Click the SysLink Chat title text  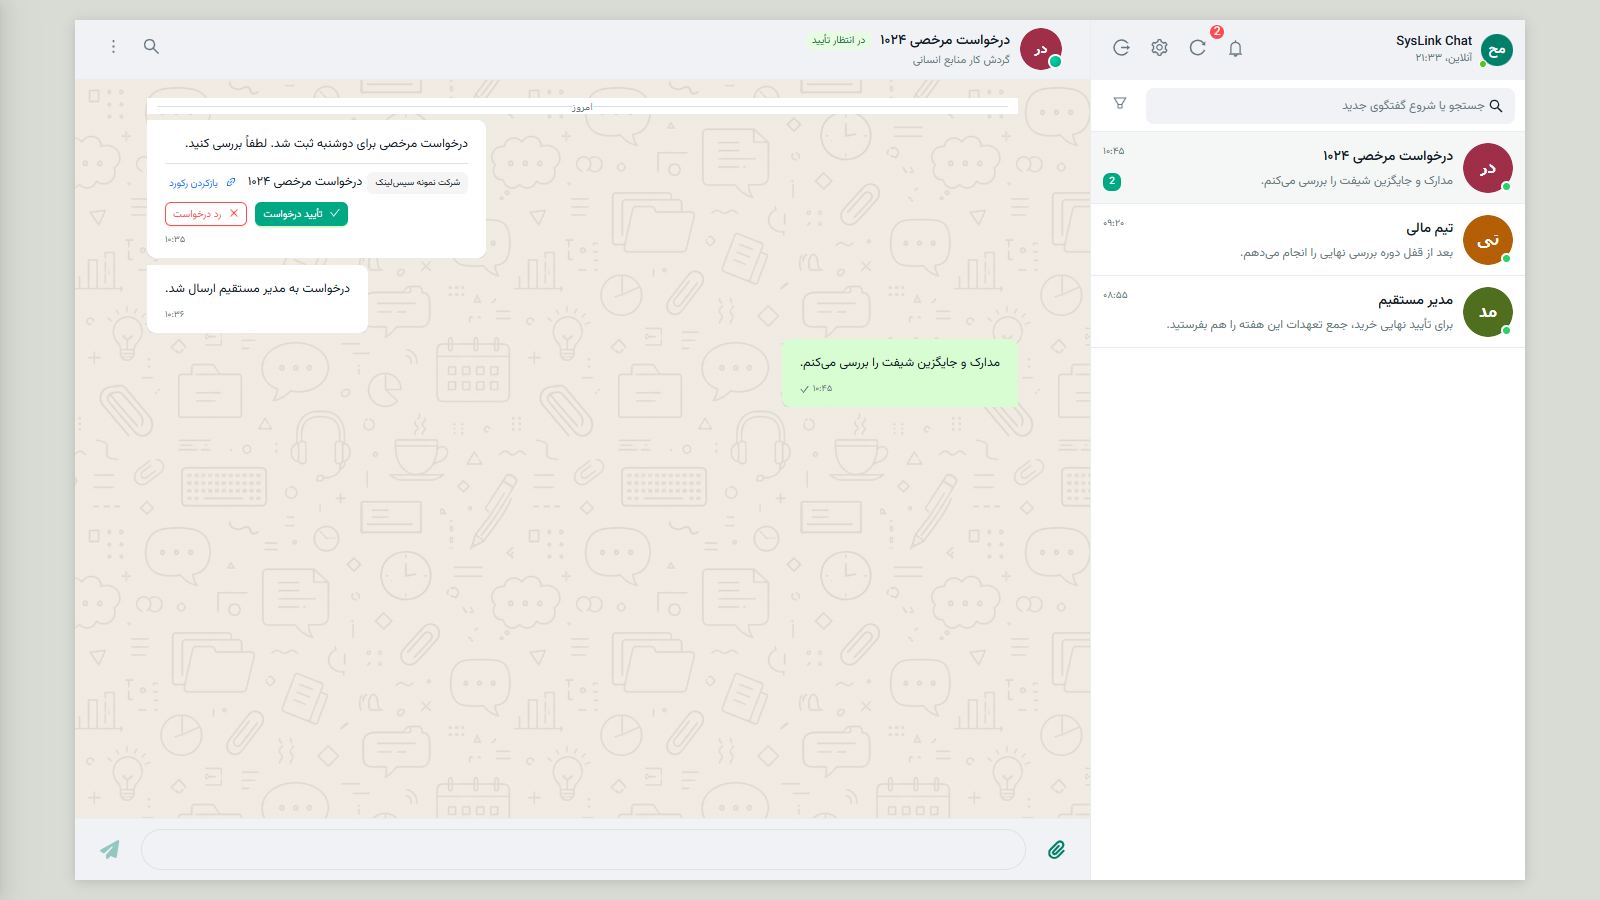pos(1434,41)
